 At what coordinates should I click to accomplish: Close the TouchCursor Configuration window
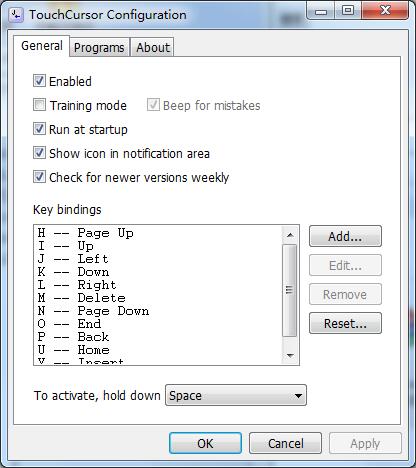tap(385, 11)
